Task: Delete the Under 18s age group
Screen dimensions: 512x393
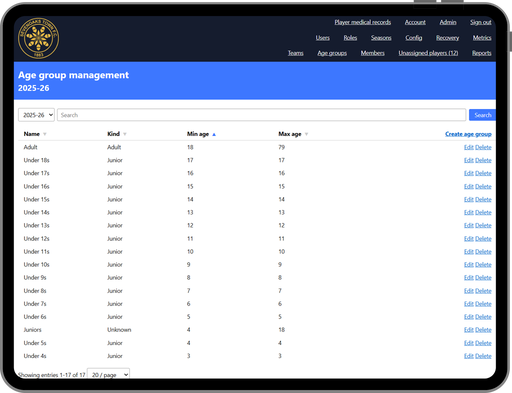Action: tap(483, 160)
